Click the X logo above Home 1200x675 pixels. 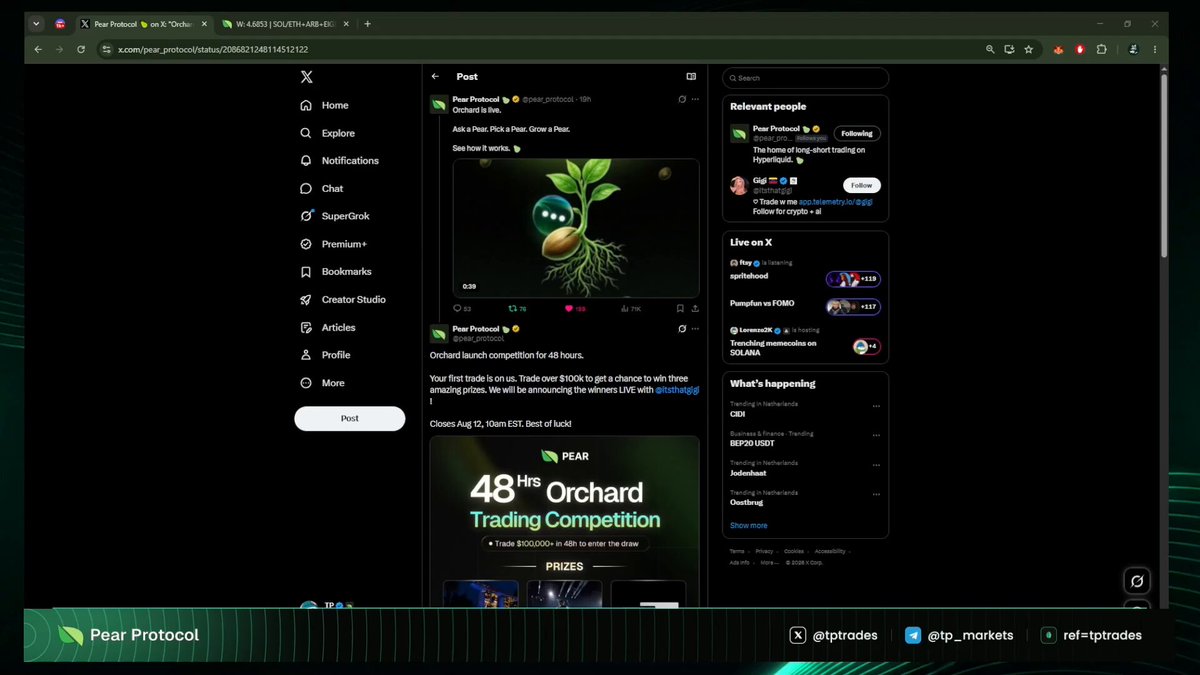pos(307,77)
